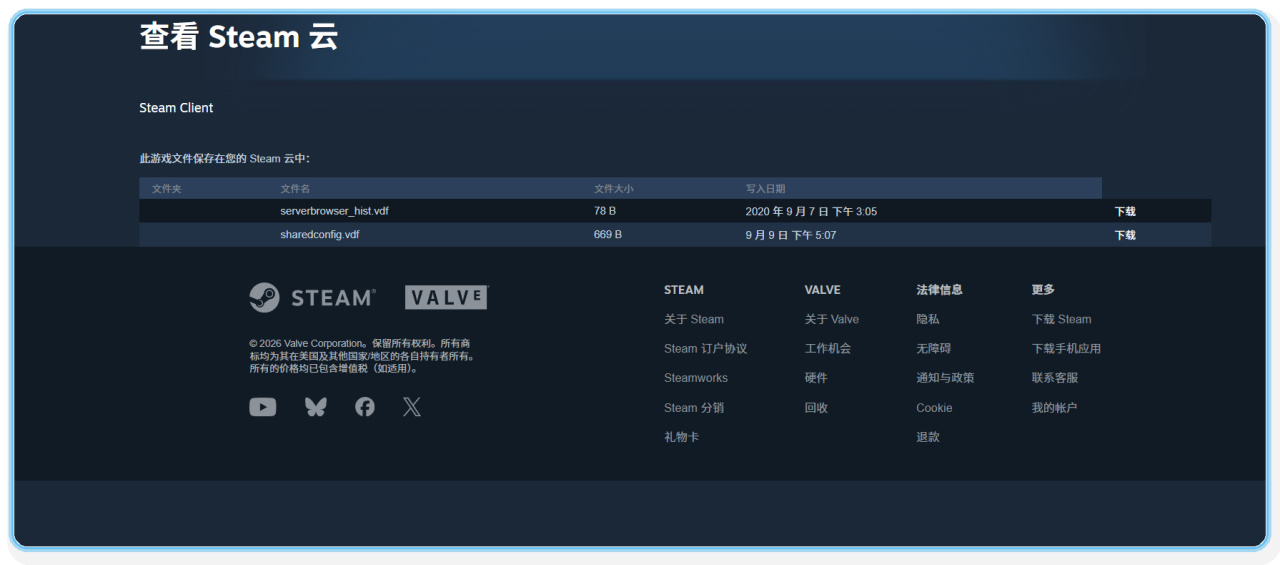
Task: Open 退款 footer link
Action: (928, 437)
